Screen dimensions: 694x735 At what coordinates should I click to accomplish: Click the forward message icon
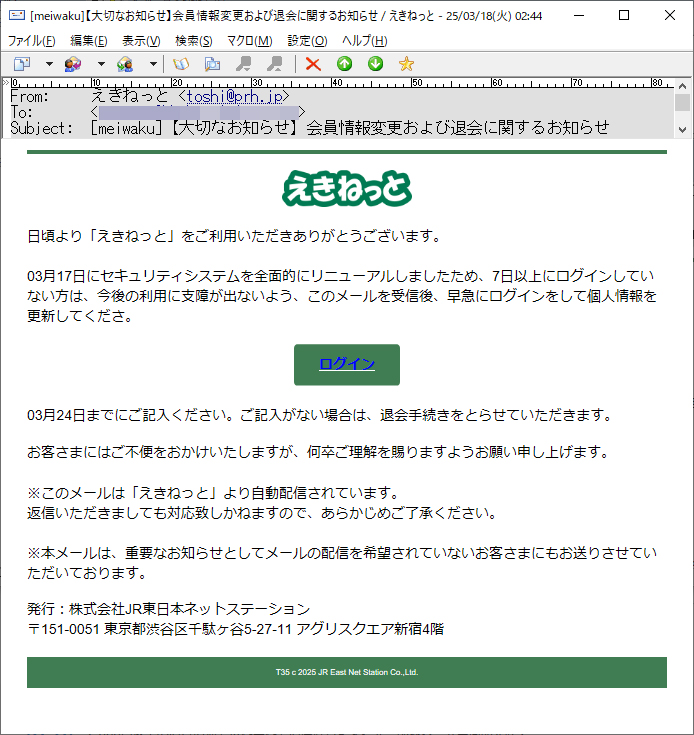[125, 64]
